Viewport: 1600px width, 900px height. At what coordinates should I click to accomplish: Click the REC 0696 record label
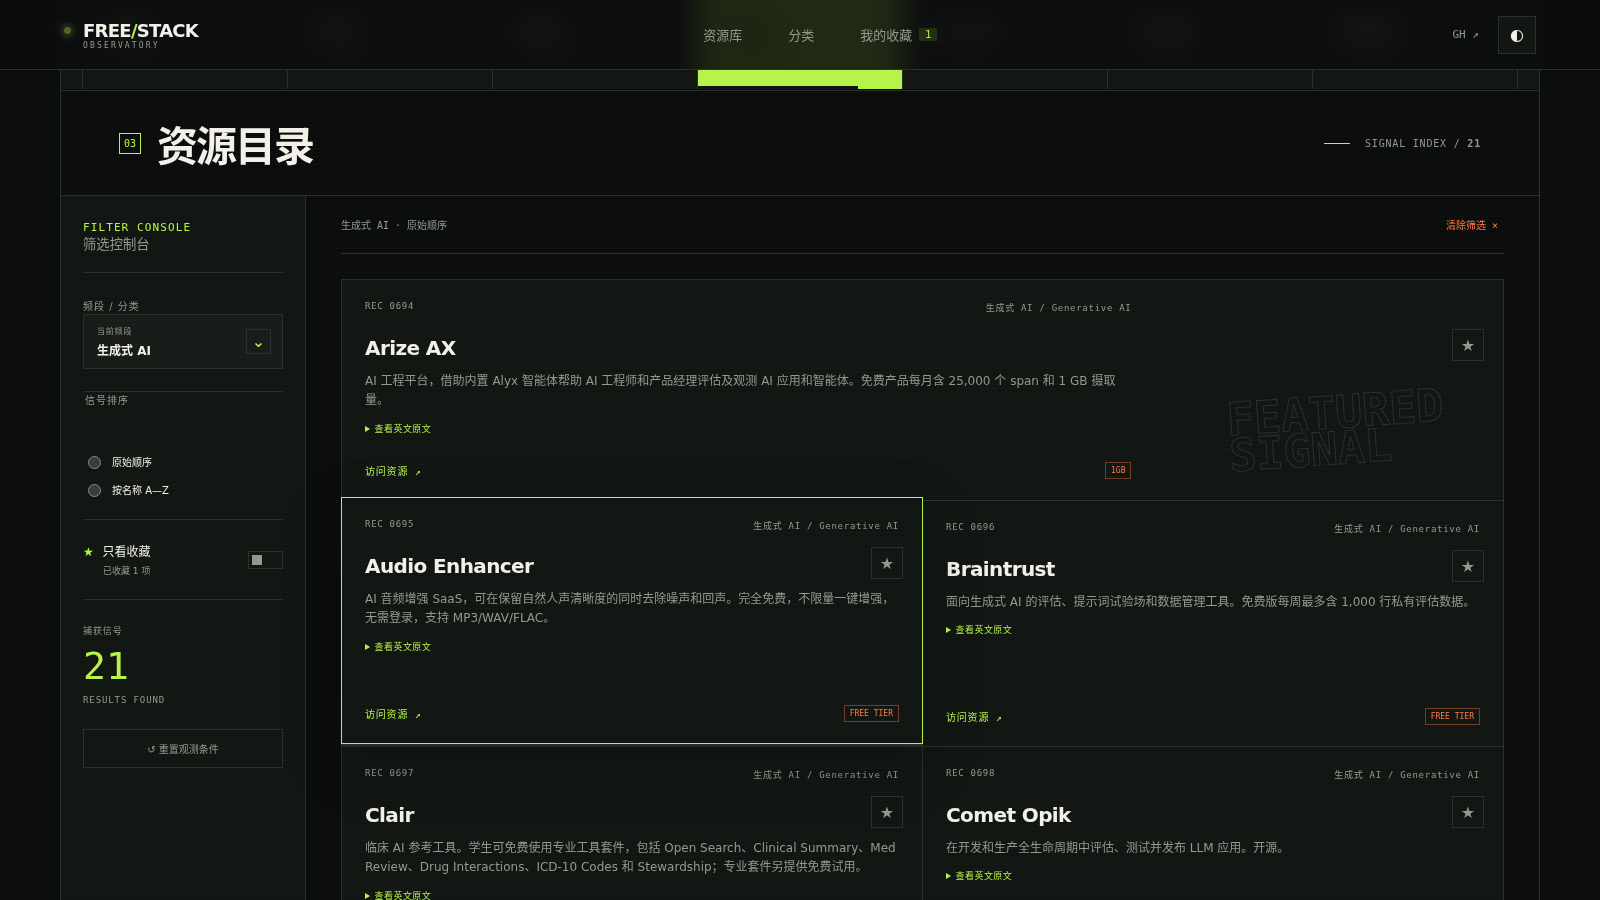(x=970, y=527)
